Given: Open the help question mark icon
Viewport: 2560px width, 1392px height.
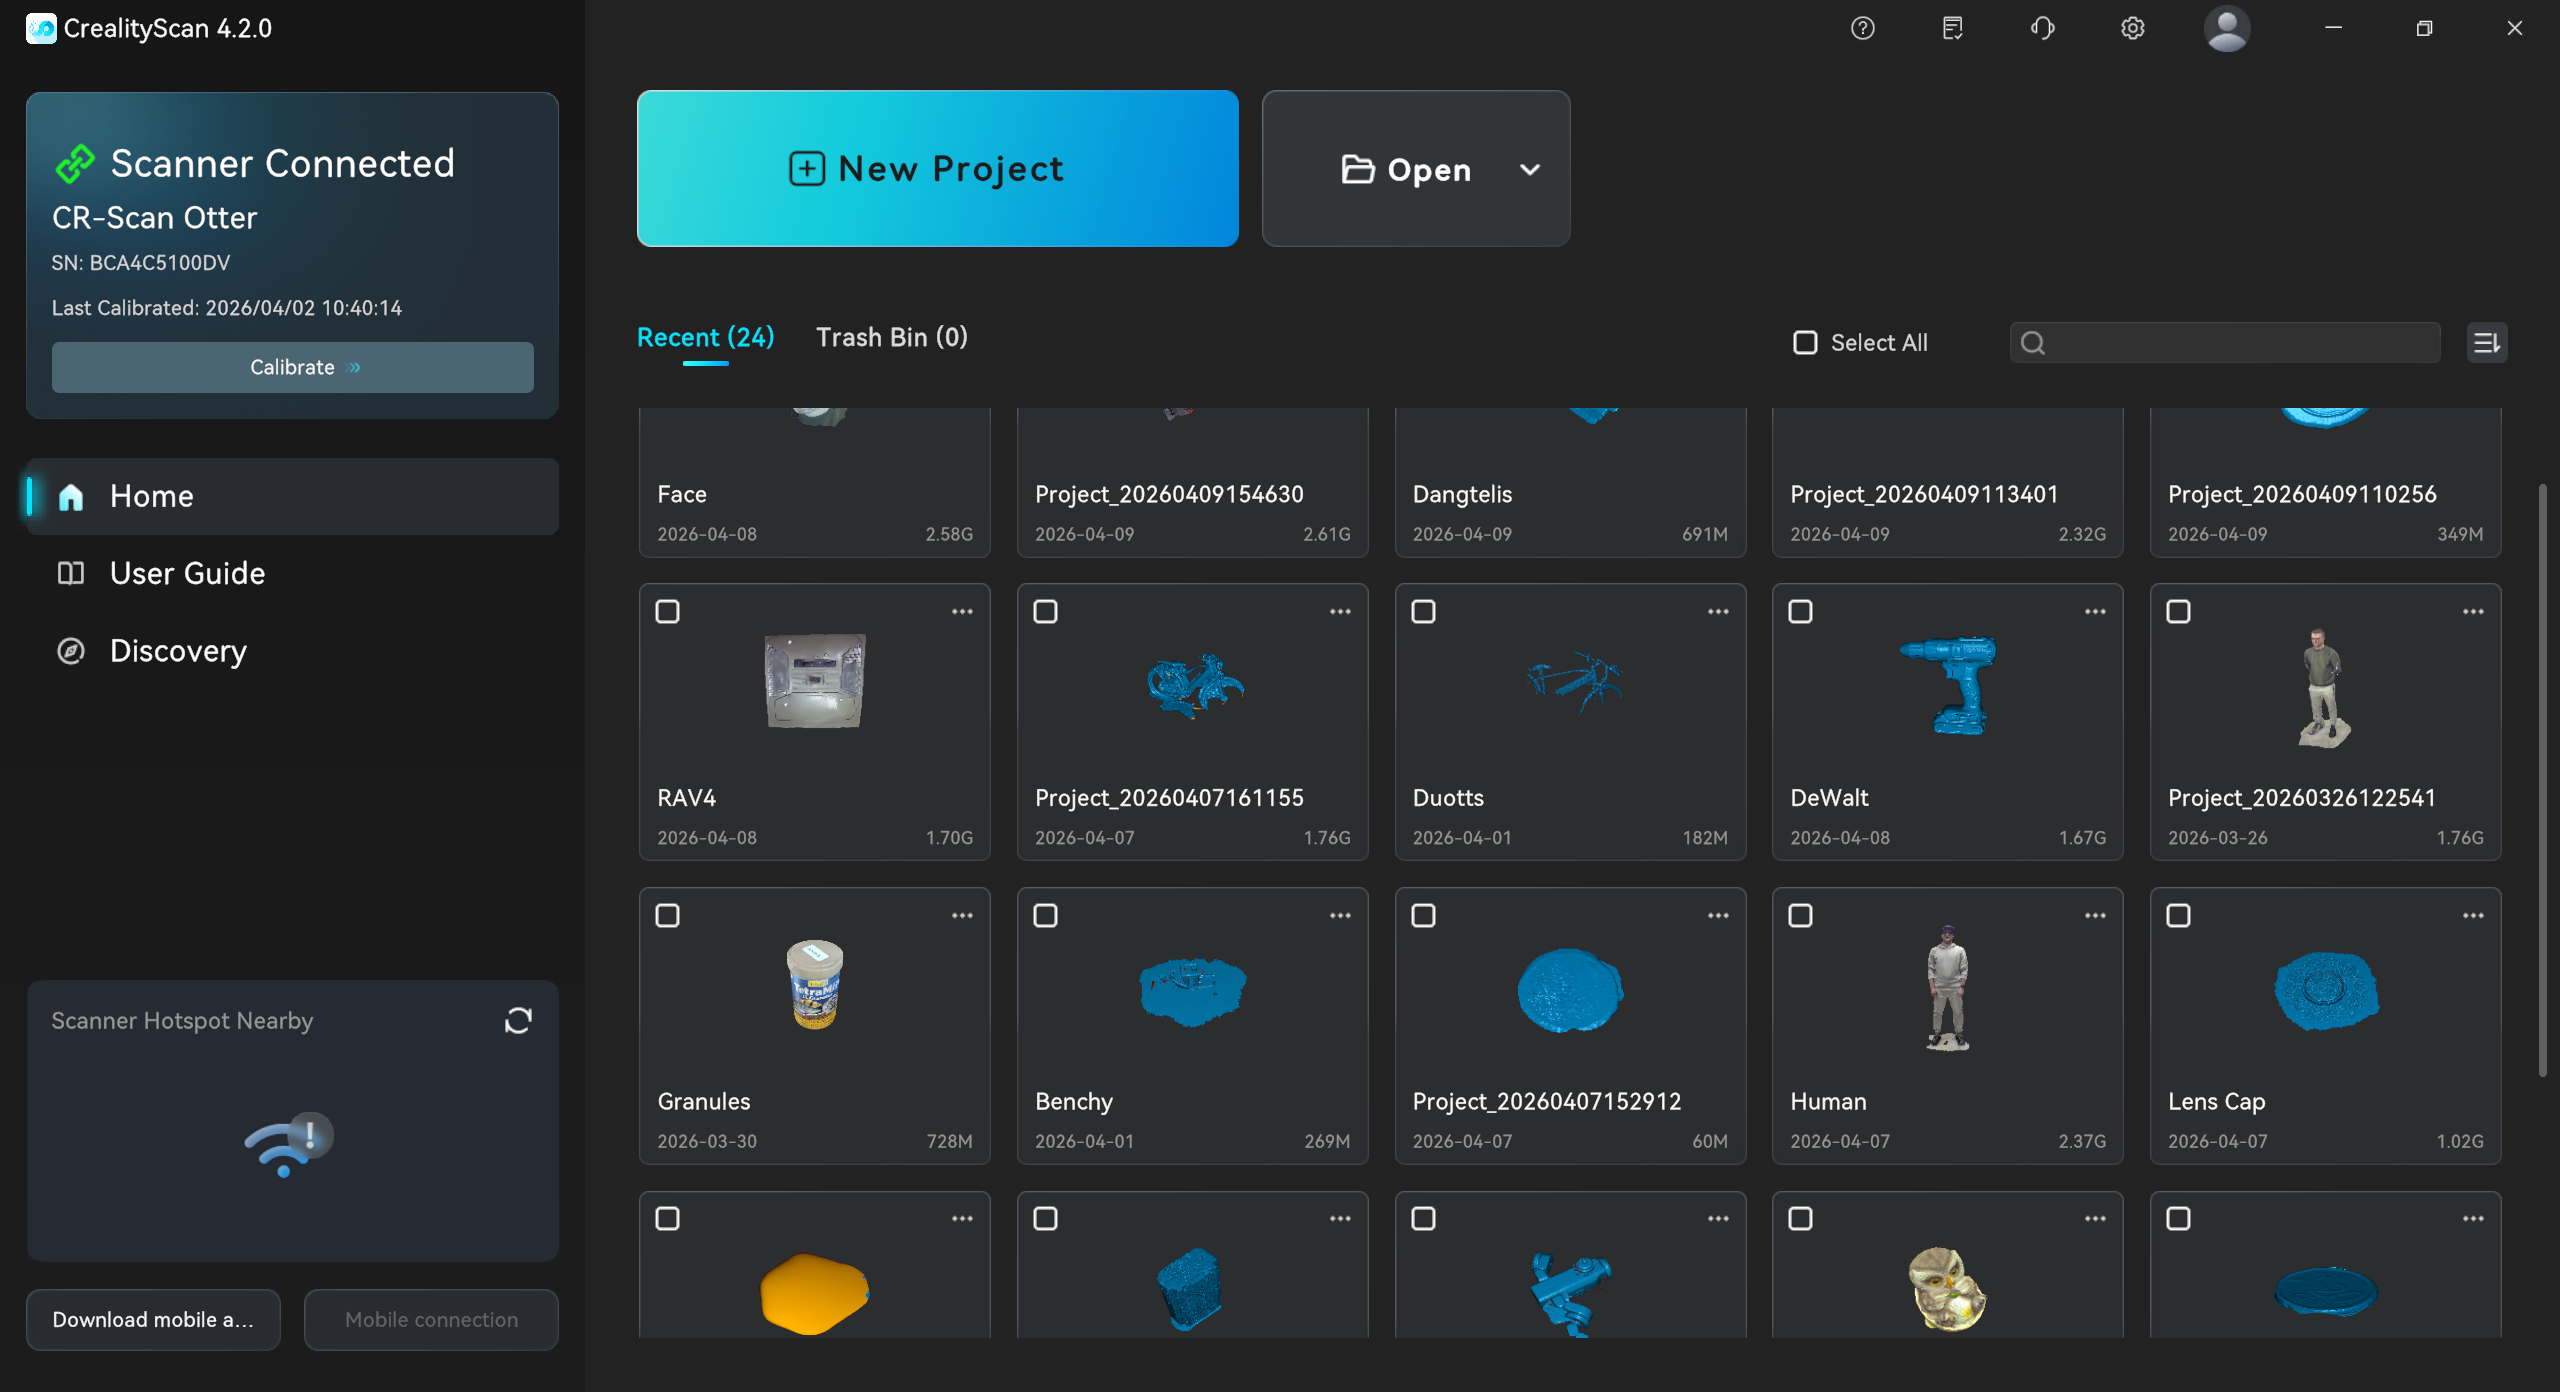Looking at the screenshot, I should 1862,28.
